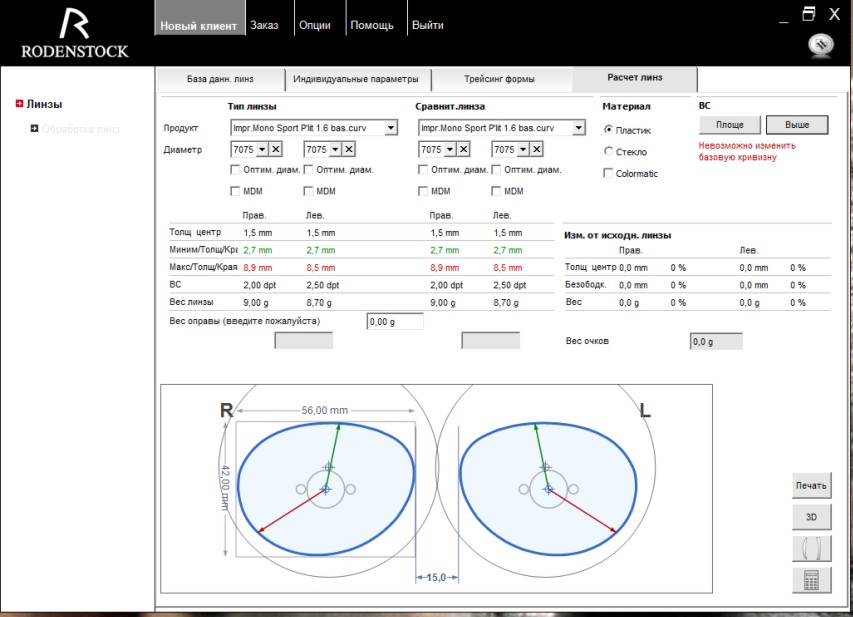
Task: Clear the second diameter under Тип линзы
Action: click(349, 149)
